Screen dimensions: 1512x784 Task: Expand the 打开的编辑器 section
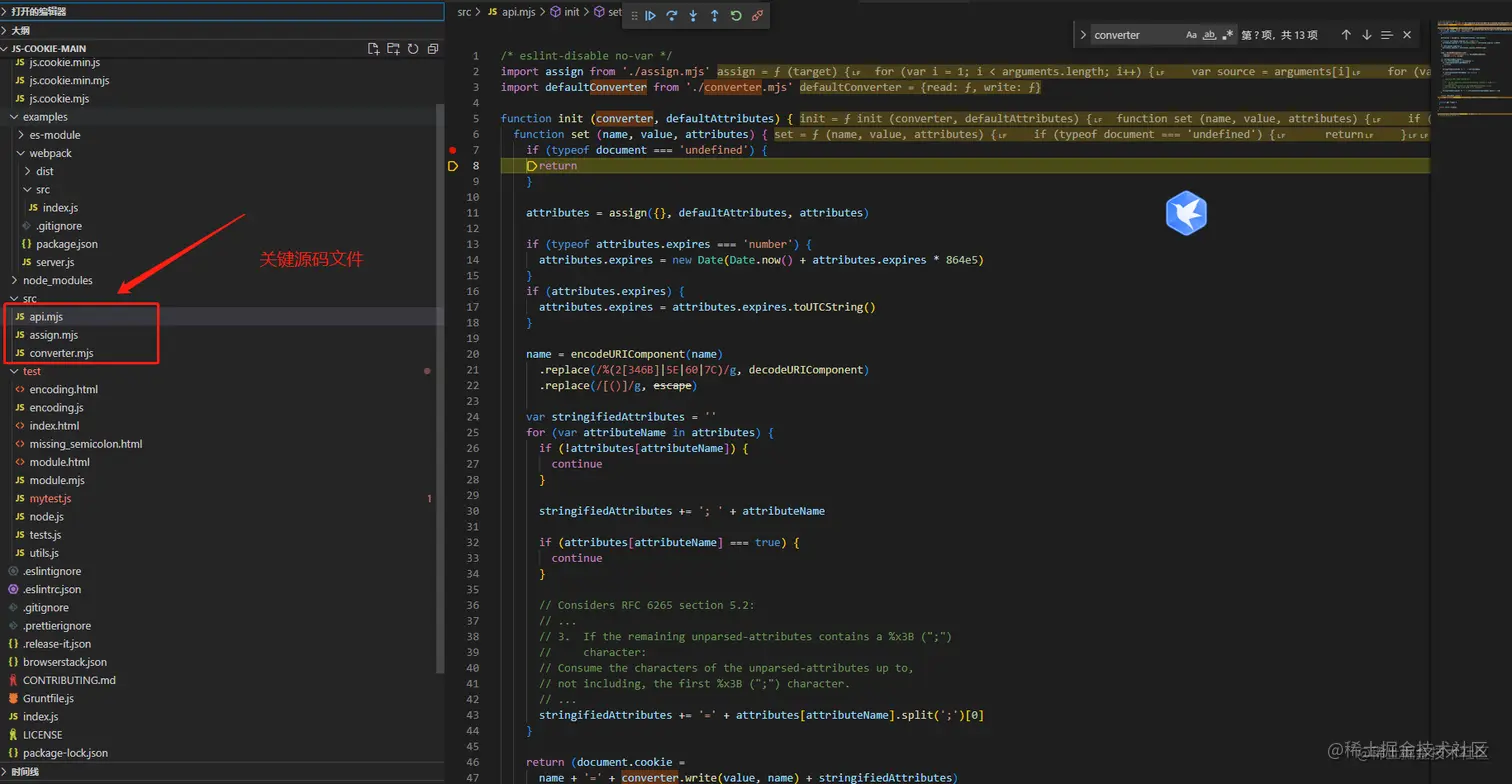pyautogui.click(x=40, y=11)
